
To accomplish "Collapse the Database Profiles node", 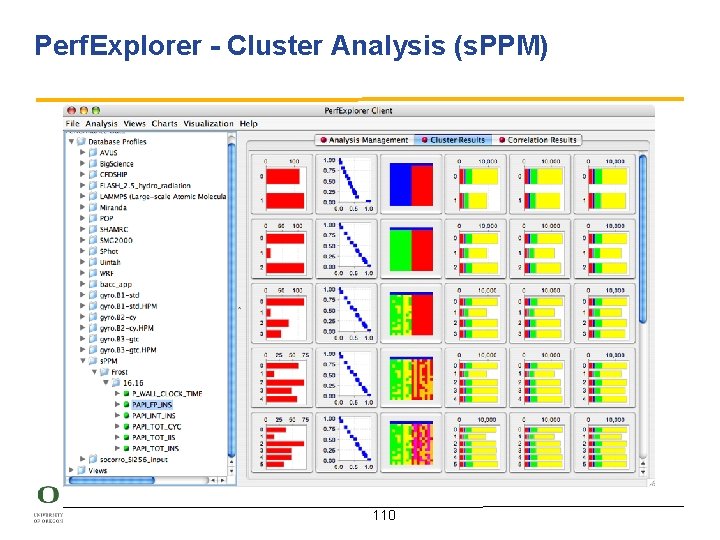I will click(x=71, y=141).
